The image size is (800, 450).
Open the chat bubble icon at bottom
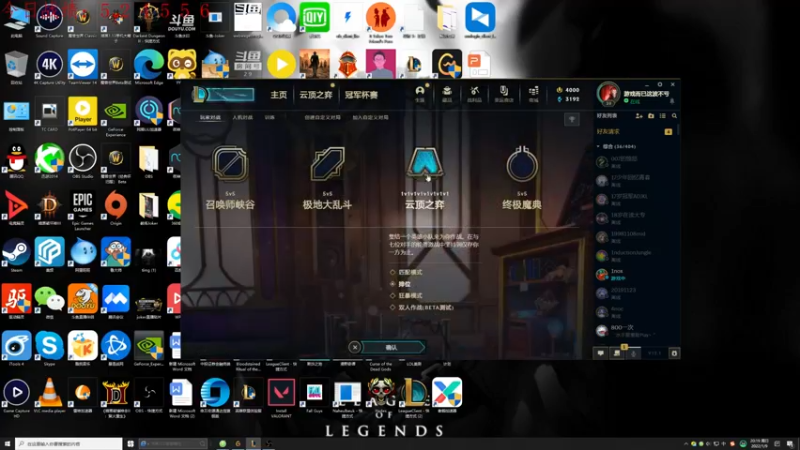tap(601, 353)
